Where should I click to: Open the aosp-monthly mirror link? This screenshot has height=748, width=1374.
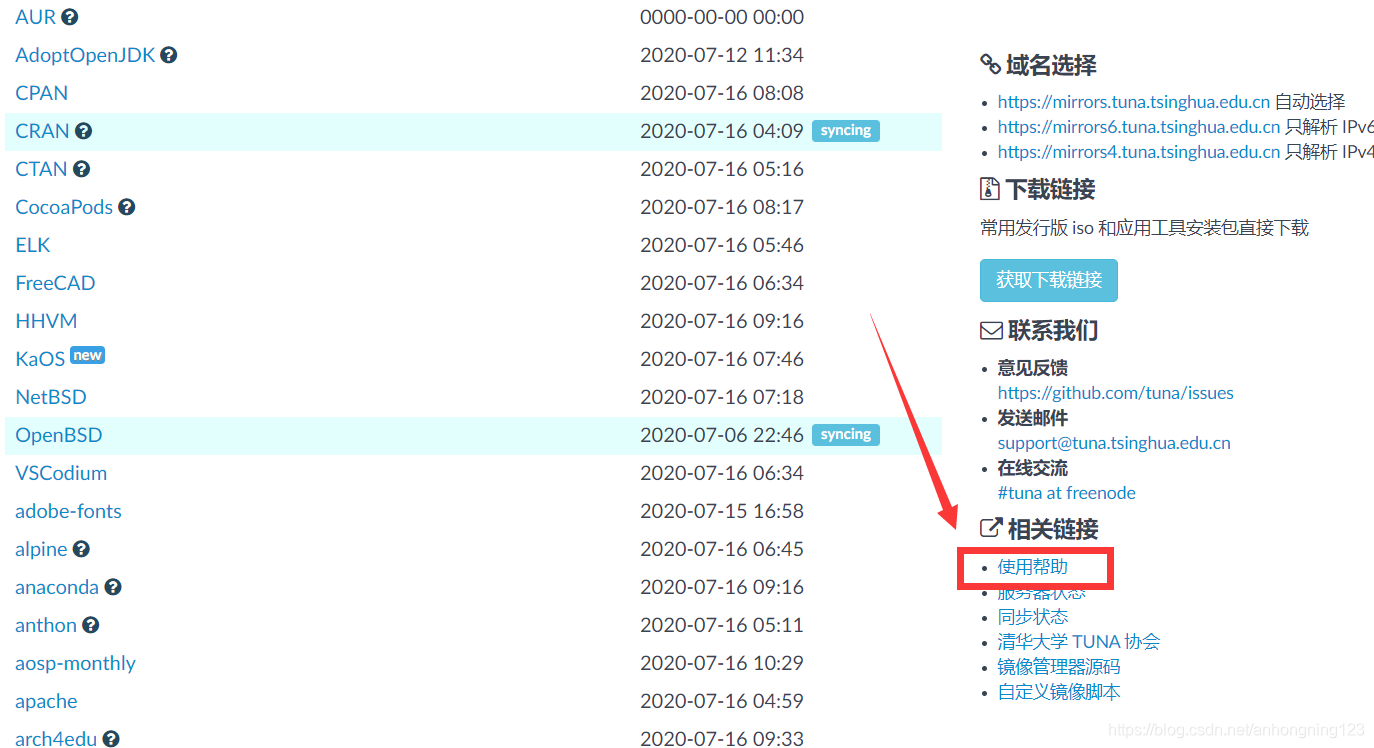[76, 663]
